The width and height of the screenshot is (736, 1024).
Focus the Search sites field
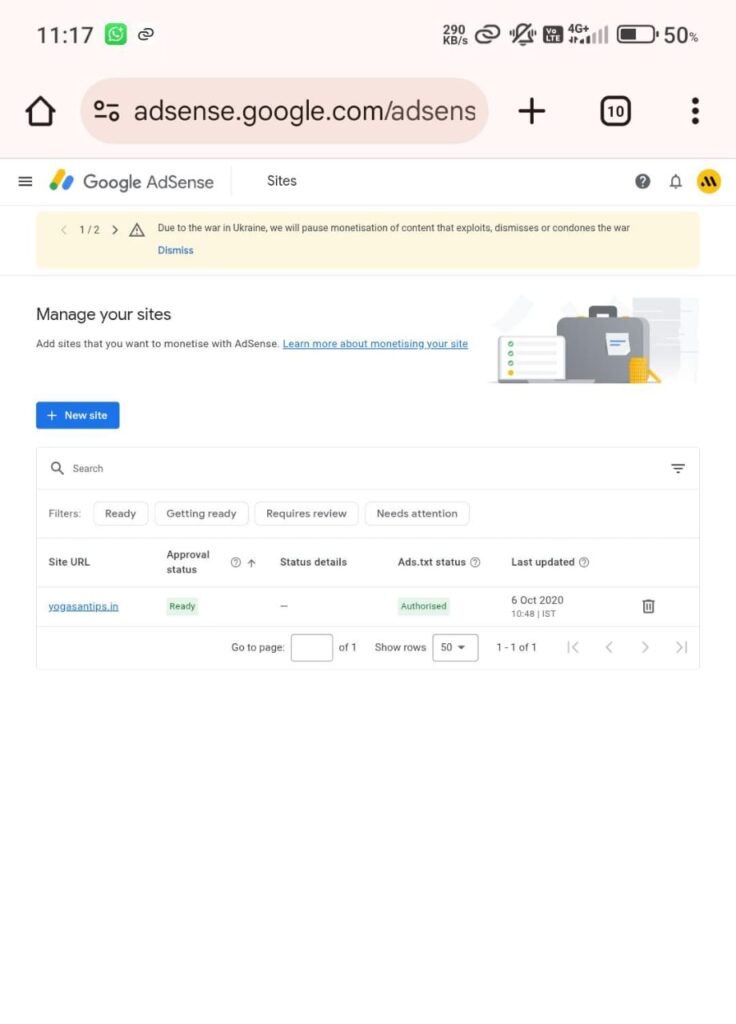(x=368, y=468)
